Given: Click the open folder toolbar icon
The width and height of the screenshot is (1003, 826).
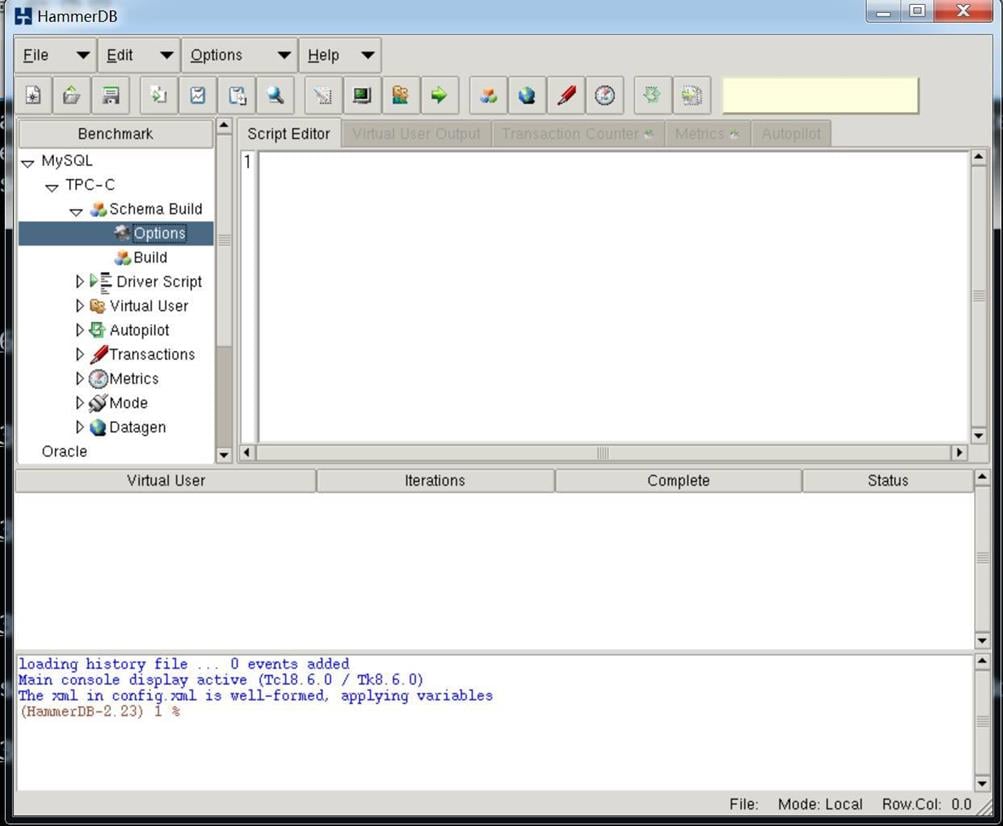Looking at the screenshot, I should coord(72,96).
